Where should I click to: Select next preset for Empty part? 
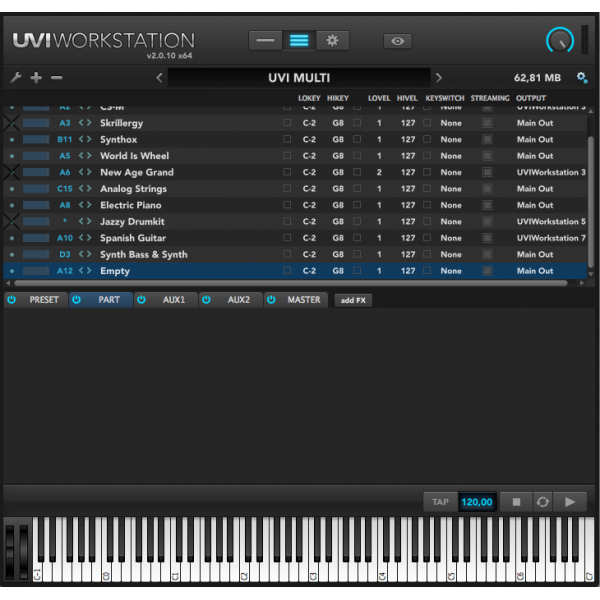pyautogui.click(x=89, y=271)
